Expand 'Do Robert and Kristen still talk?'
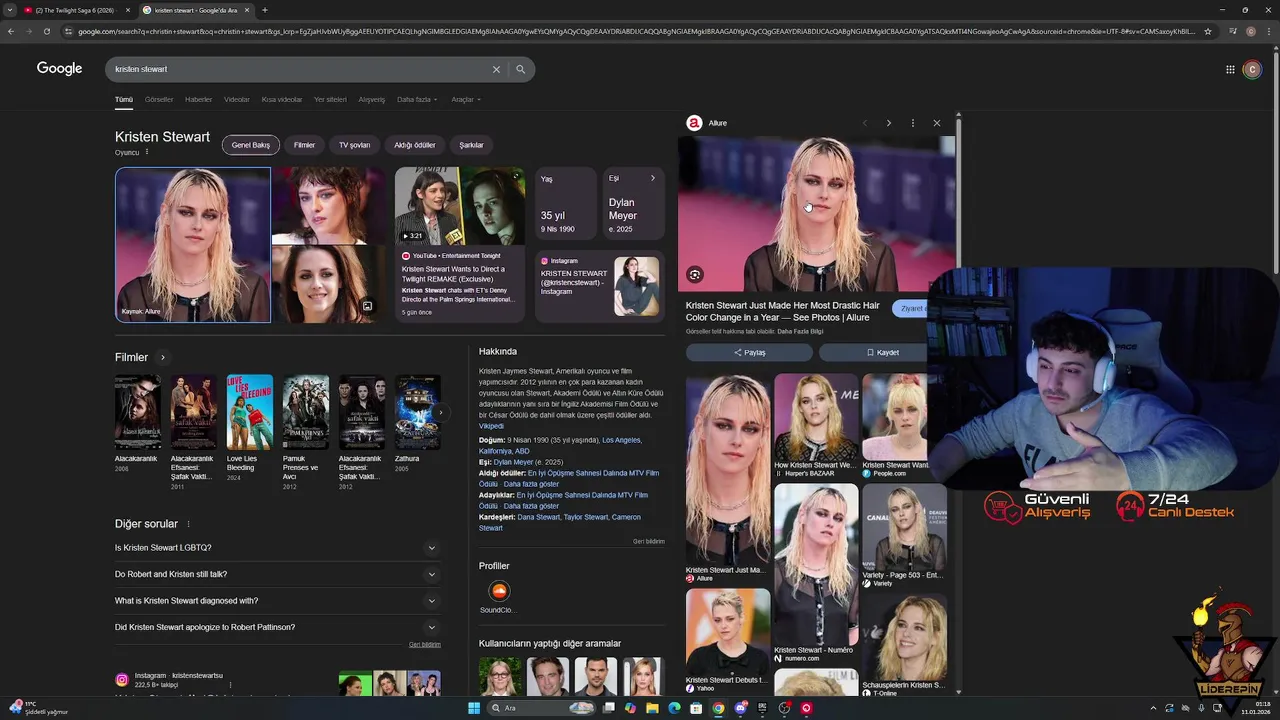The width and height of the screenshot is (1280, 720). click(x=277, y=574)
